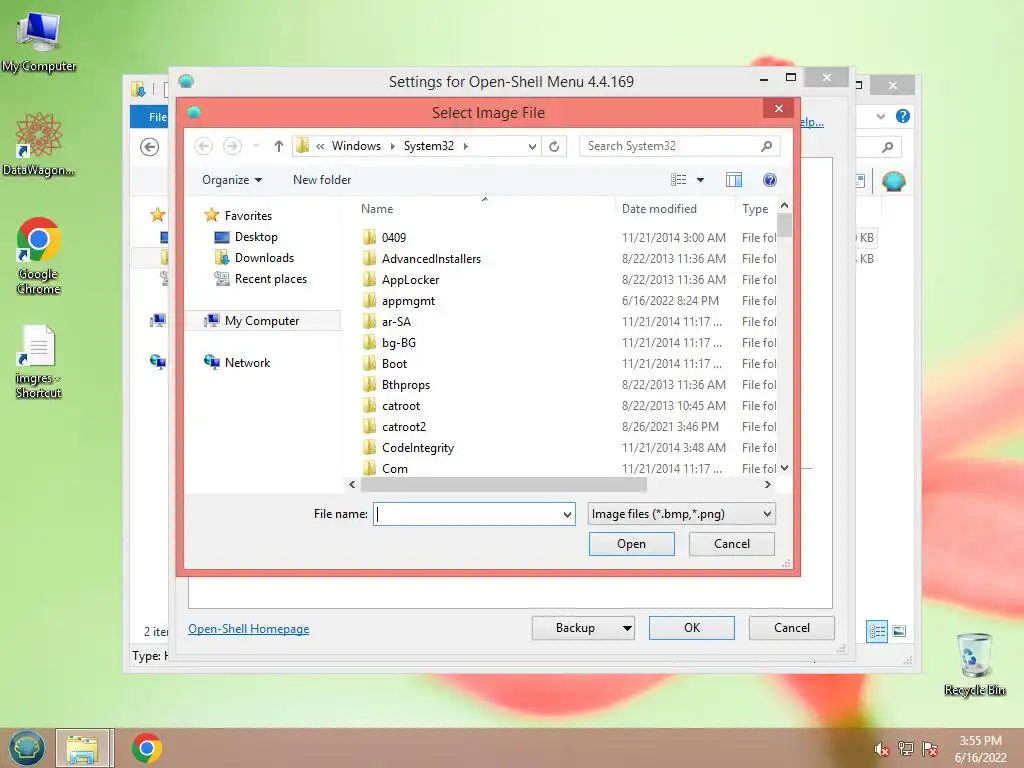This screenshot has width=1024, height=768.
Task: Click the vertical scrollbar thumb in file list
Action: click(x=784, y=225)
